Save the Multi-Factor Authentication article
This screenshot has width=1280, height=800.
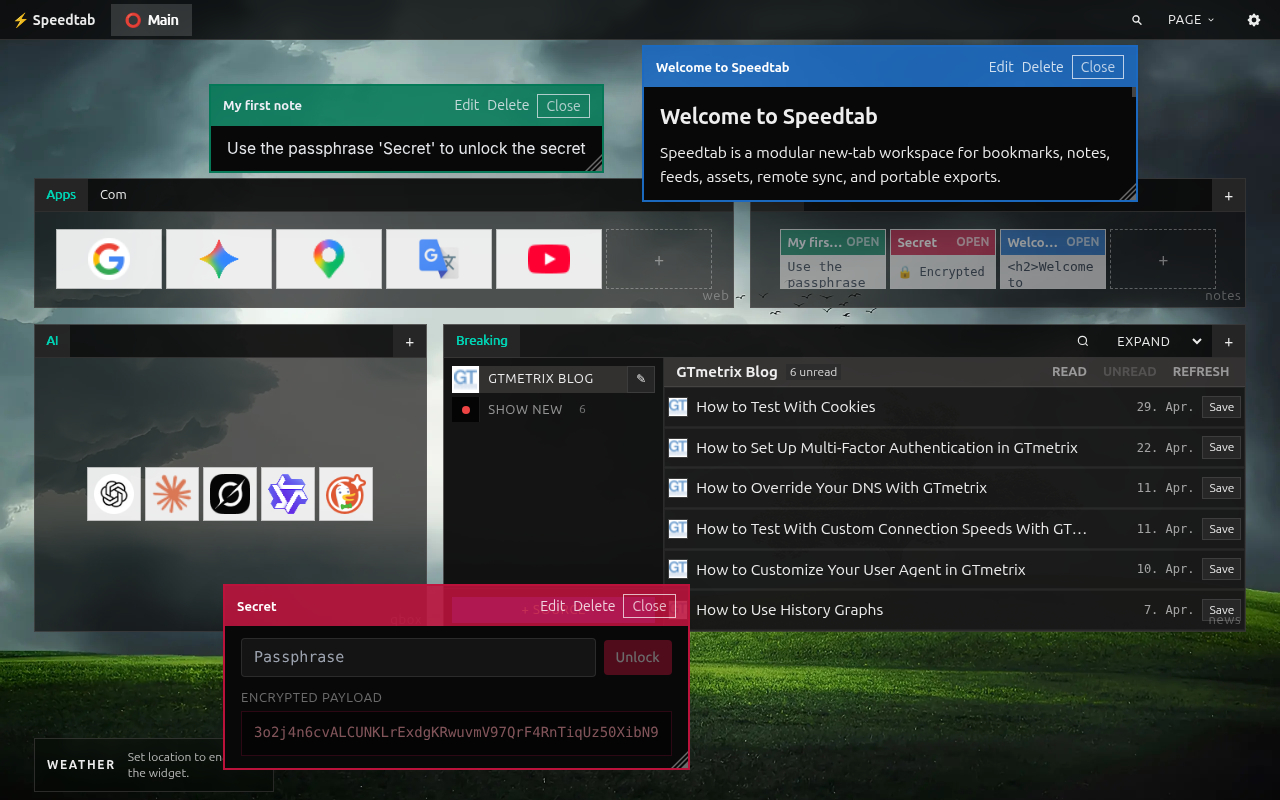[1221, 447]
